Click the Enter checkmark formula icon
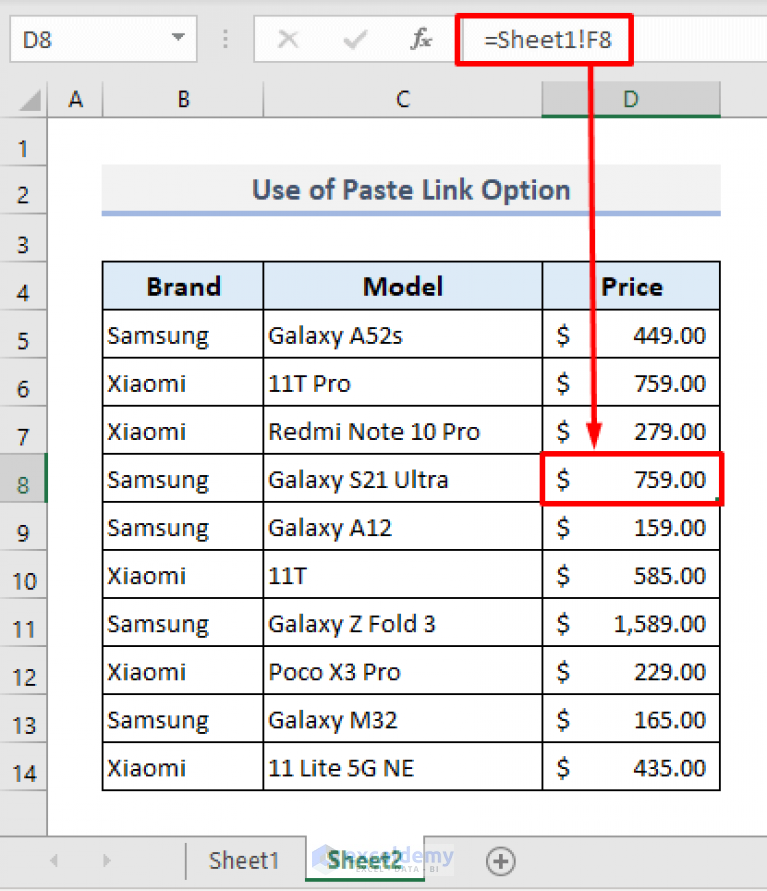This screenshot has height=891, width=767. click(354, 40)
